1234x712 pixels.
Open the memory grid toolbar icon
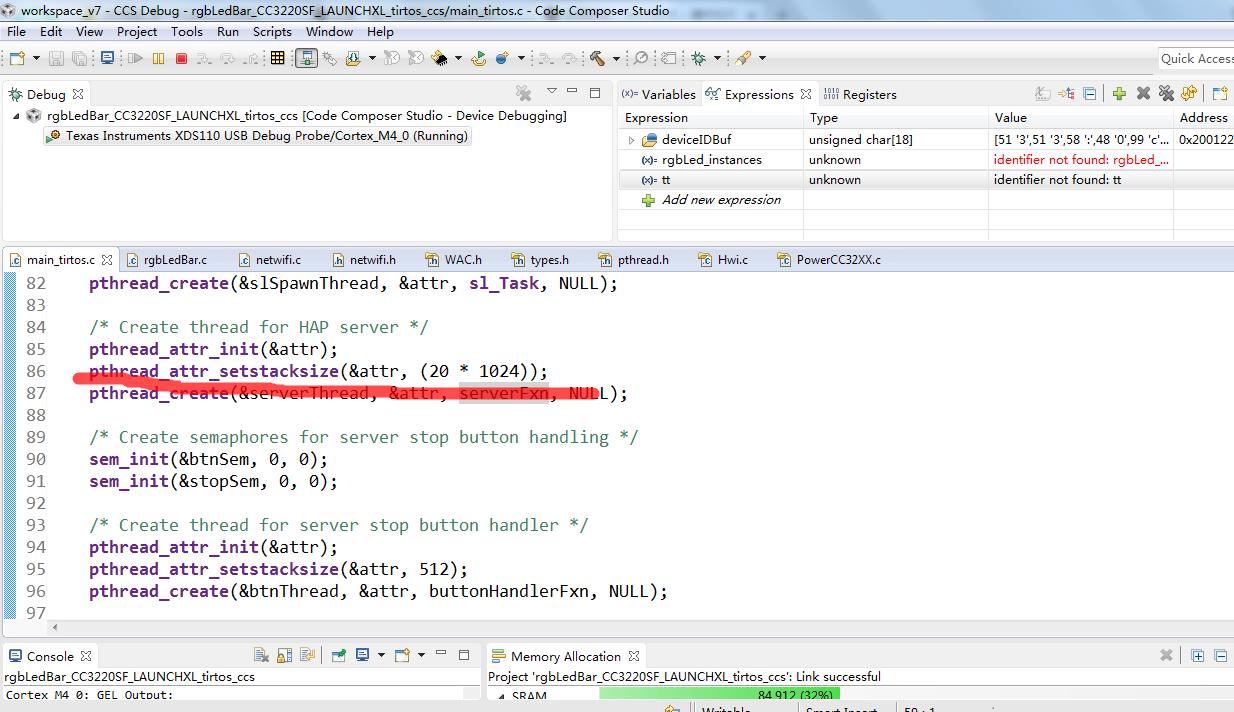[277, 58]
